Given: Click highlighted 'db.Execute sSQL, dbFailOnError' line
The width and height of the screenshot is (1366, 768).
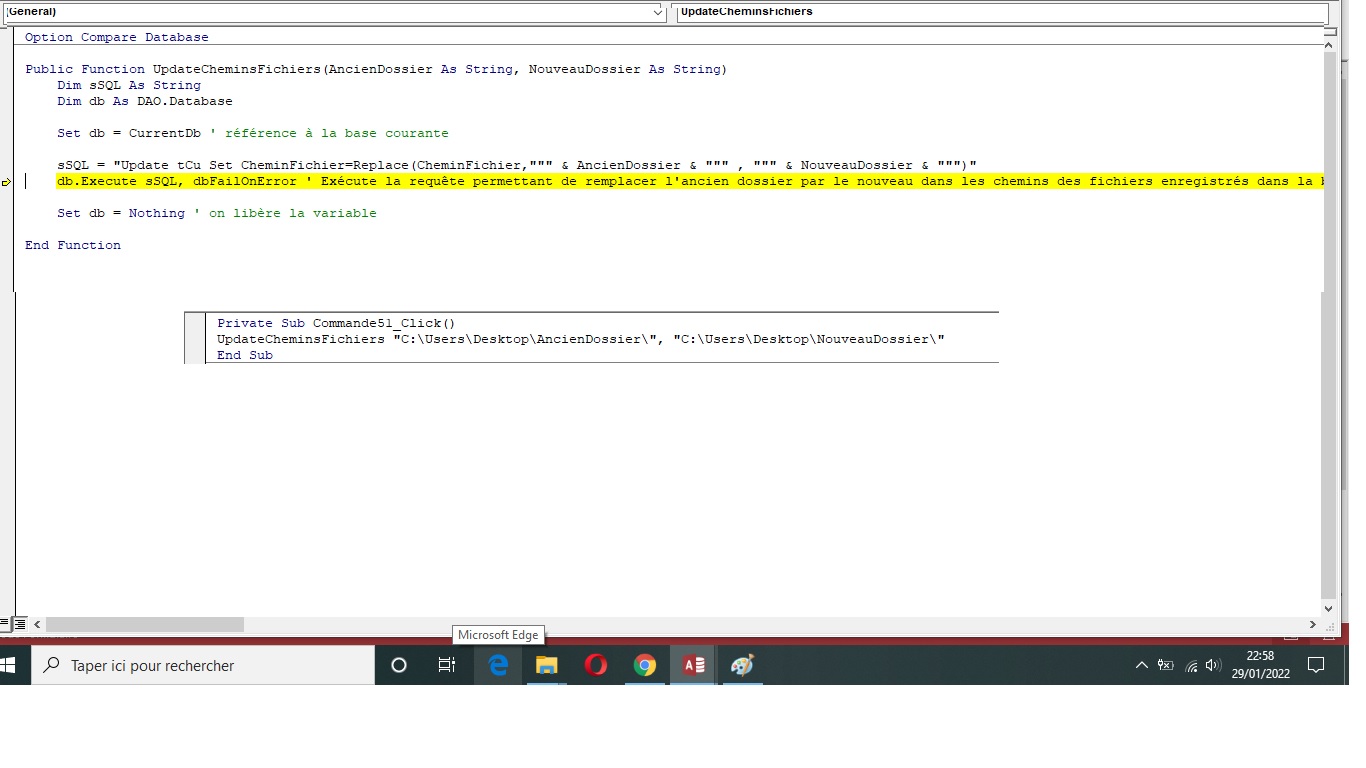Looking at the screenshot, I should click(691, 181).
